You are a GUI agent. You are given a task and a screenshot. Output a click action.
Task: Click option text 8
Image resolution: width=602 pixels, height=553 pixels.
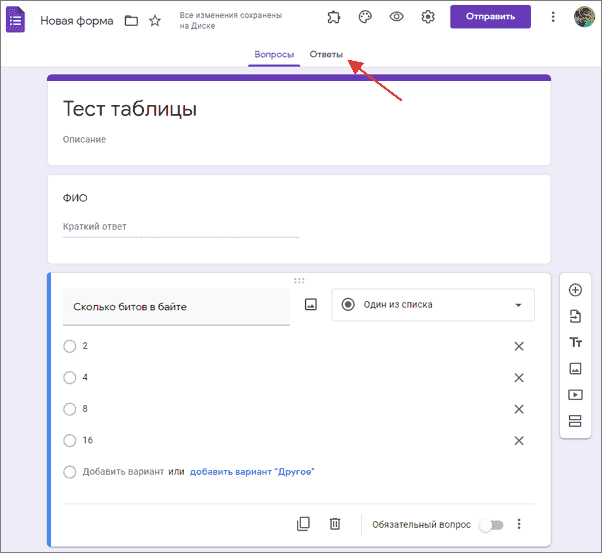click(x=85, y=409)
